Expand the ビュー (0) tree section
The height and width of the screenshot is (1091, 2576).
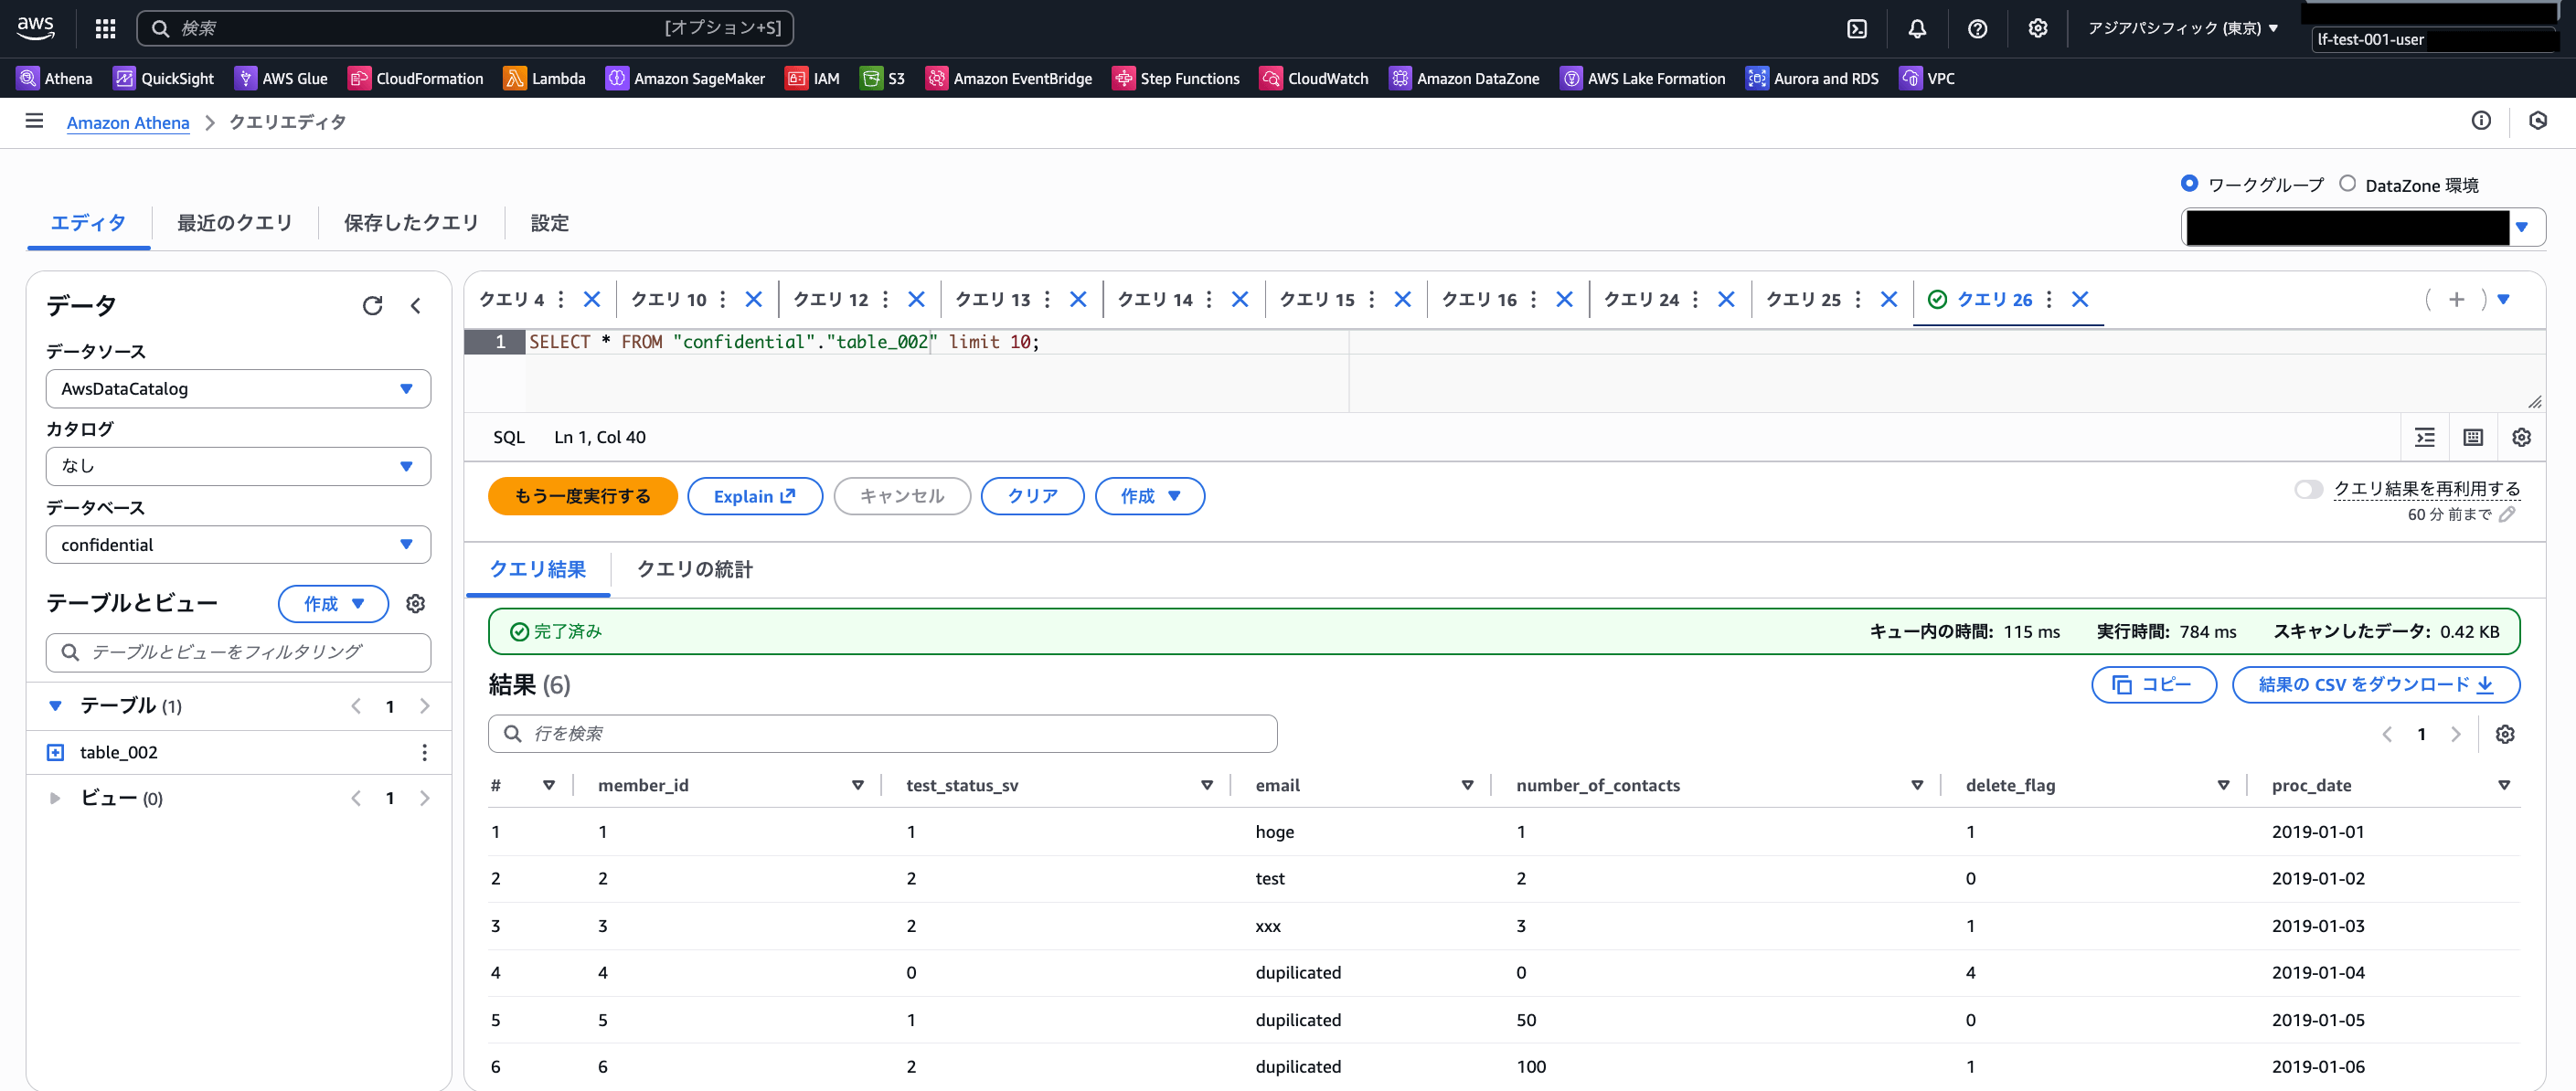click(x=55, y=798)
